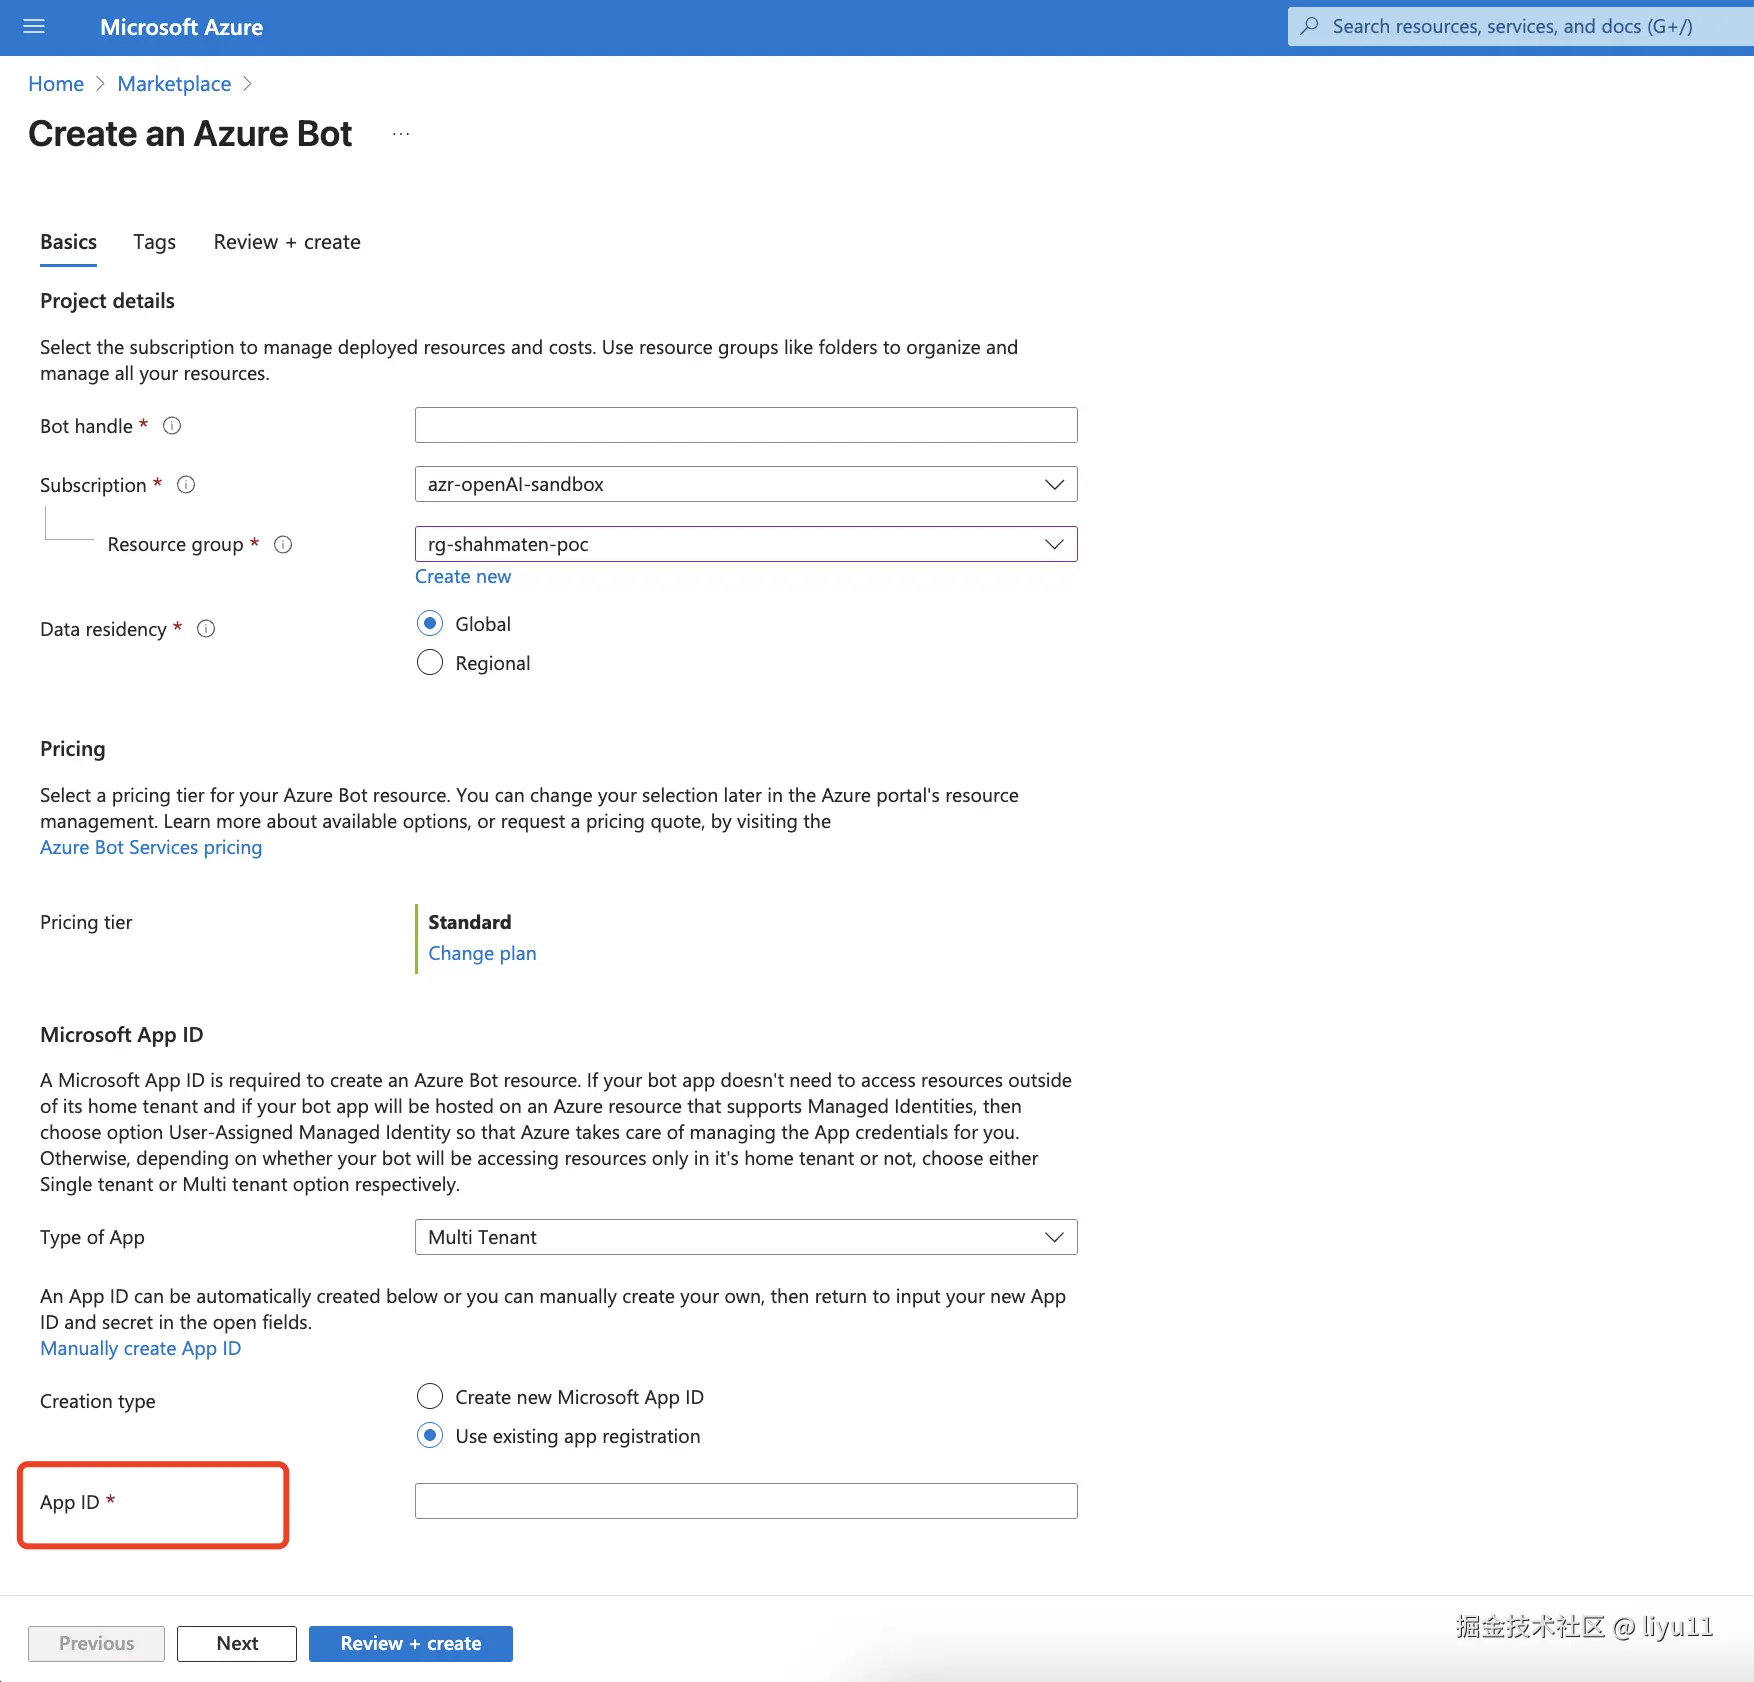
Task: Switch to the Tags tab
Action: [x=154, y=242]
